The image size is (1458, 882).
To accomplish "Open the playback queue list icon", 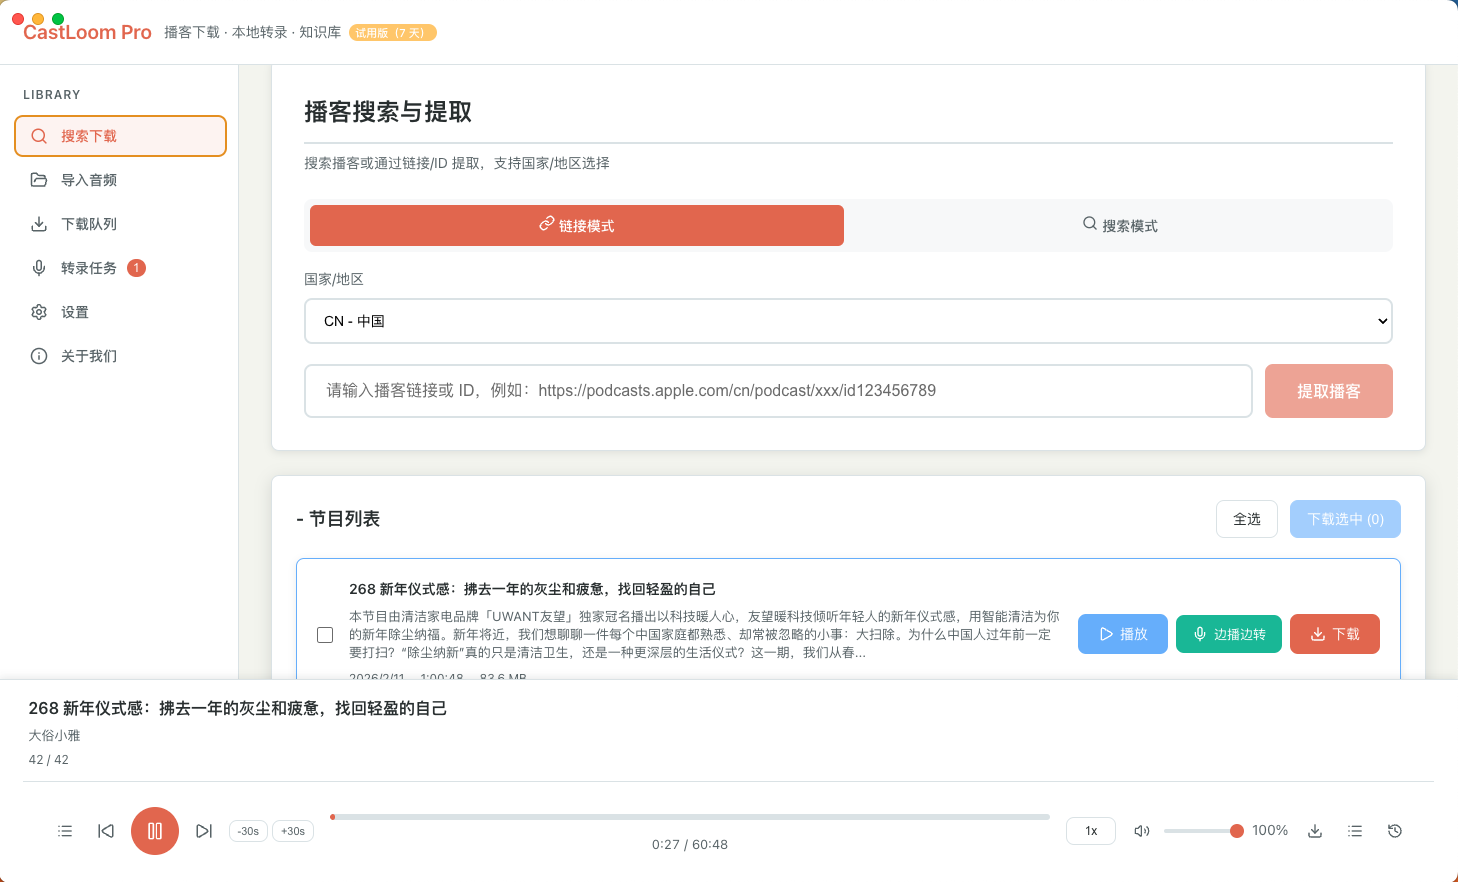I will 65,831.
